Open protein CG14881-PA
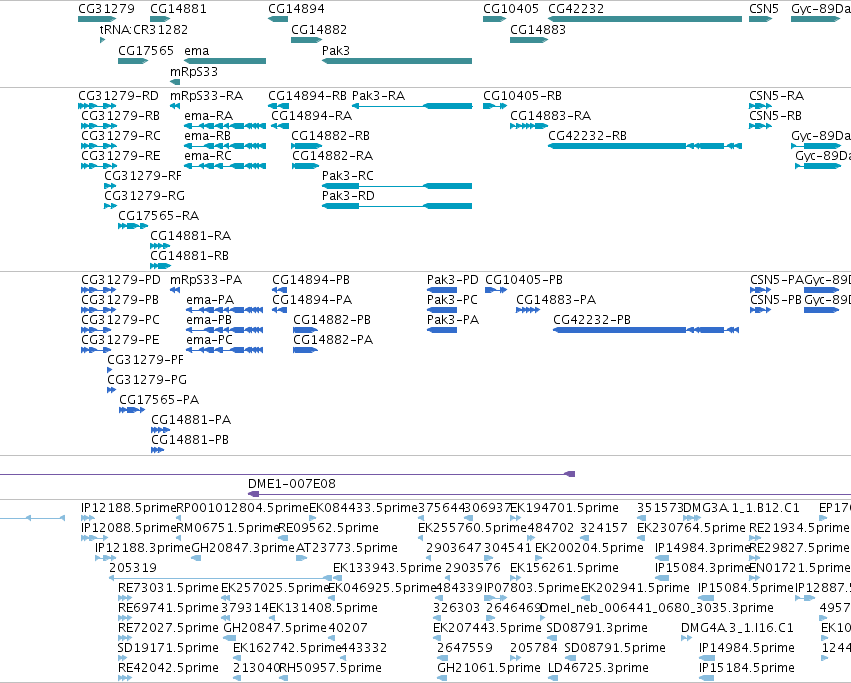Viewport: 851px width, 683px height. click(x=191, y=420)
